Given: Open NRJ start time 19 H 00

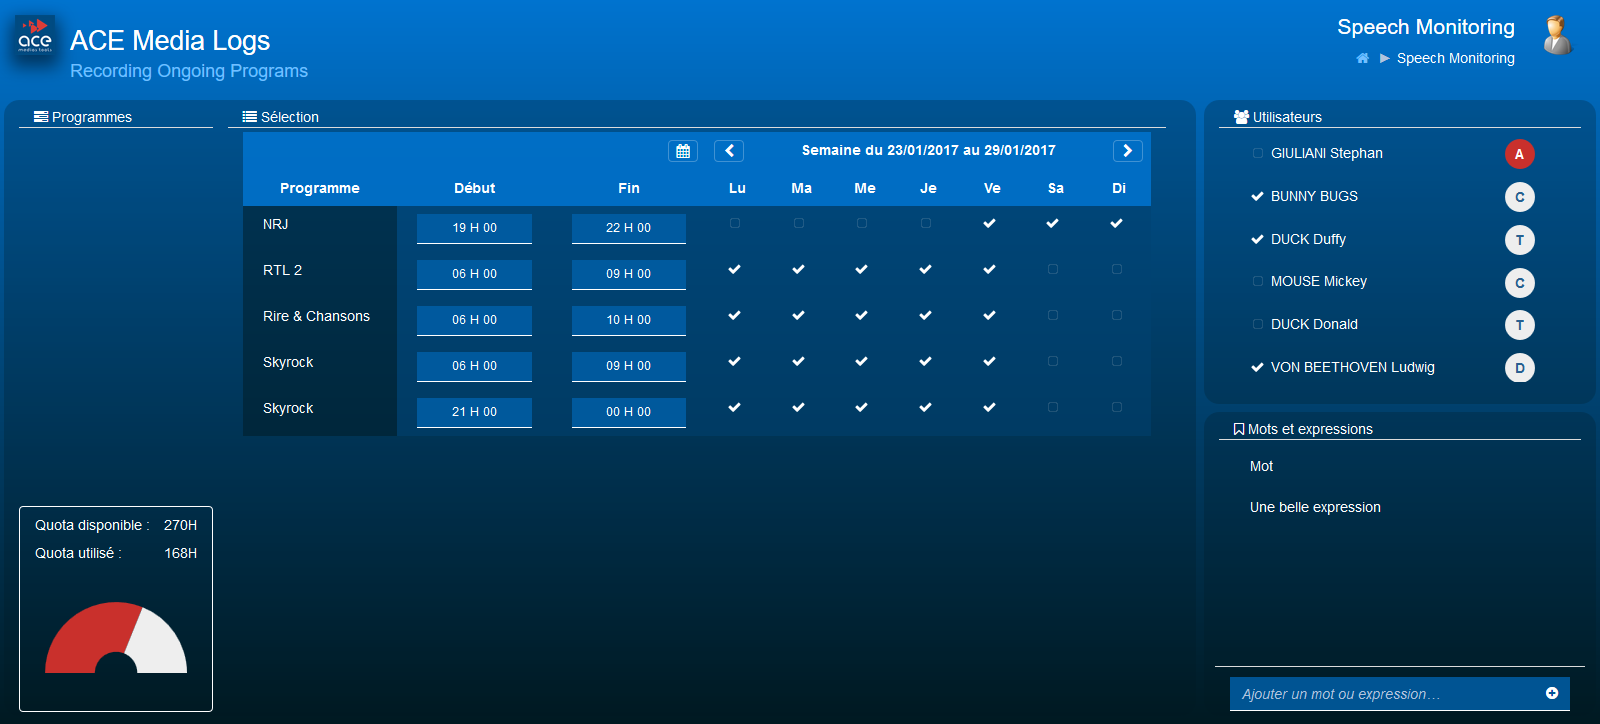Looking at the screenshot, I should (474, 228).
